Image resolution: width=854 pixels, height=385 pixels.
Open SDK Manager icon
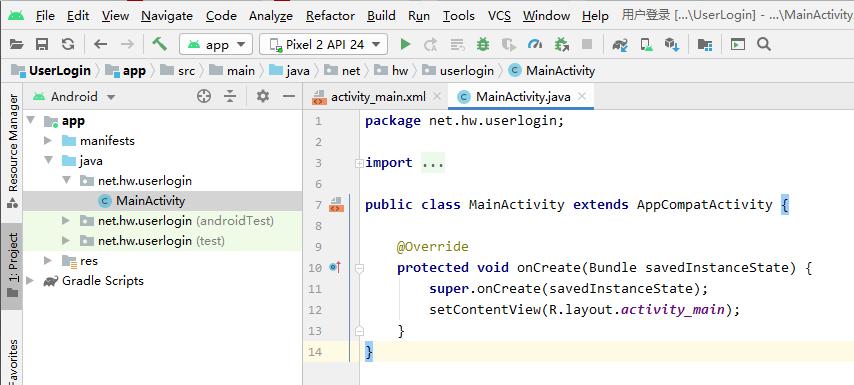pos(672,45)
